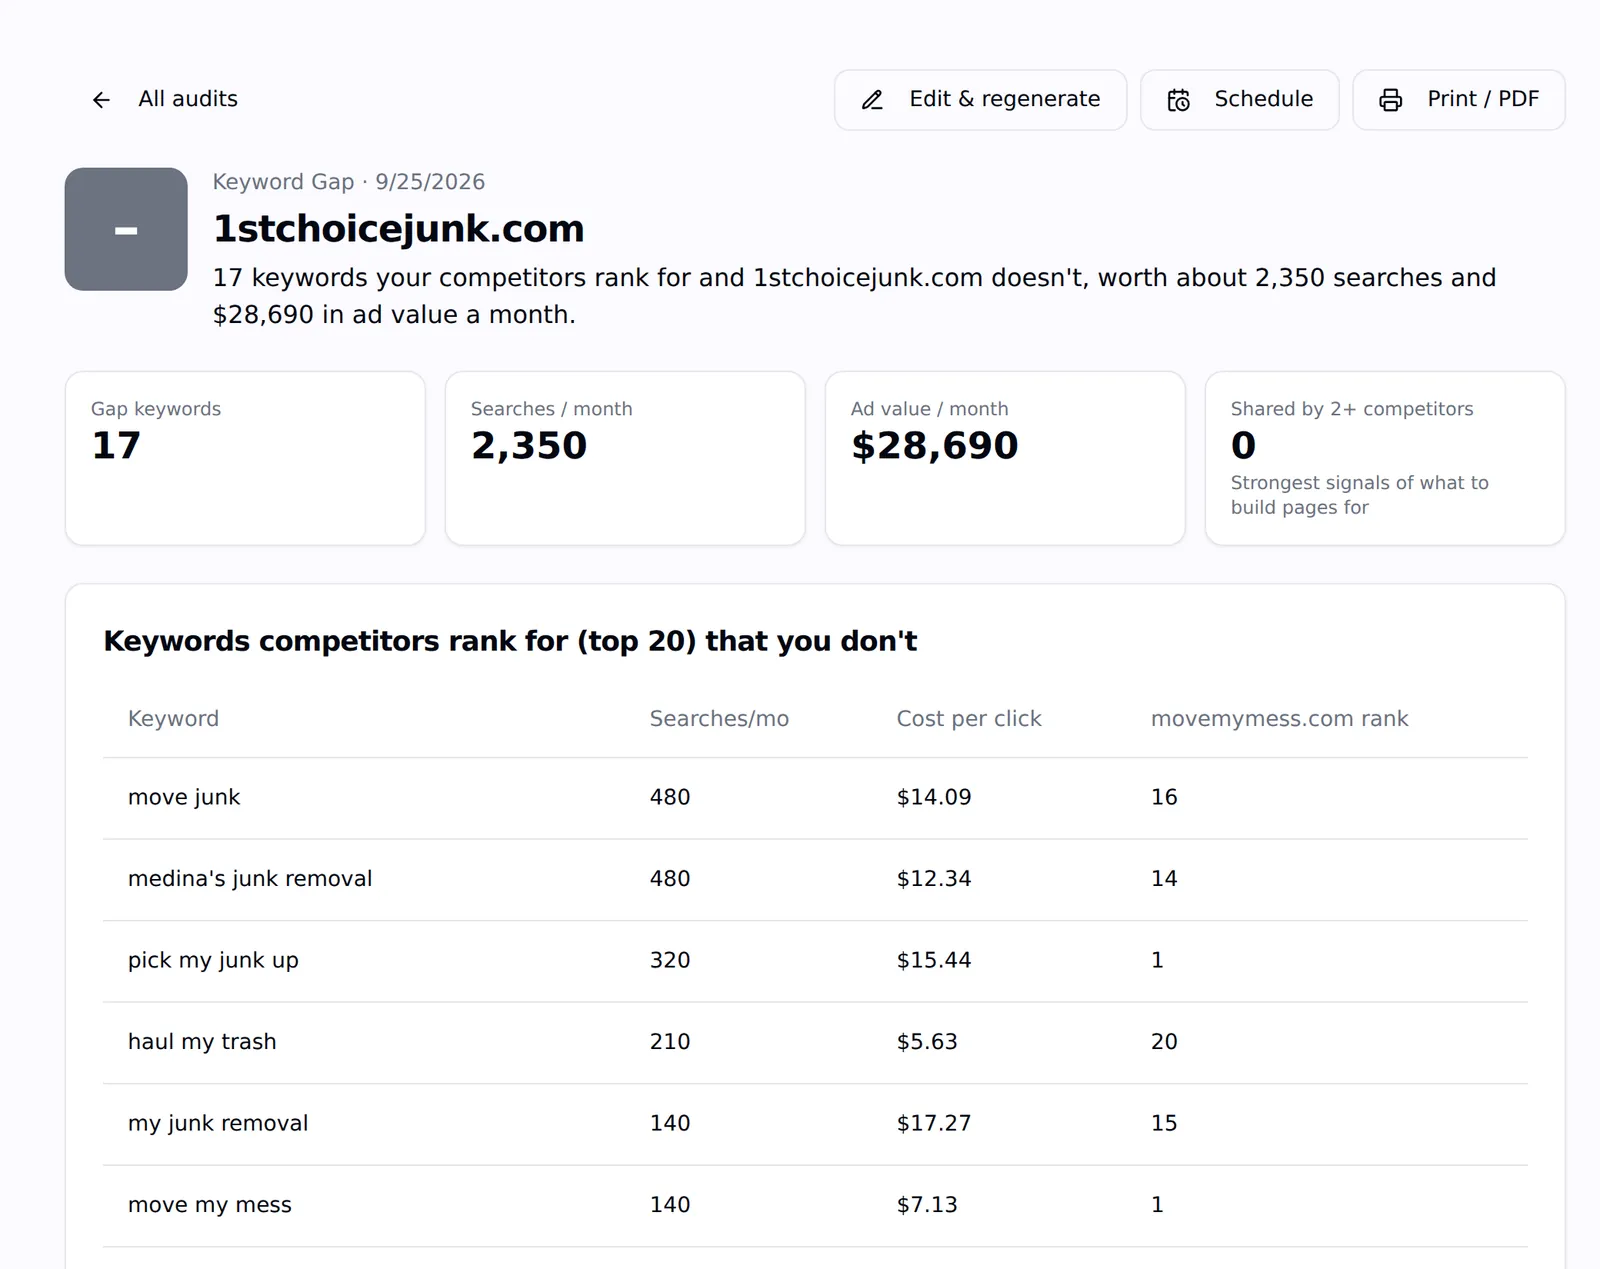The width and height of the screenshot is (1600, 1269).
Task: Click the $5.63 cost per click cell
Action: [927, 1042]
